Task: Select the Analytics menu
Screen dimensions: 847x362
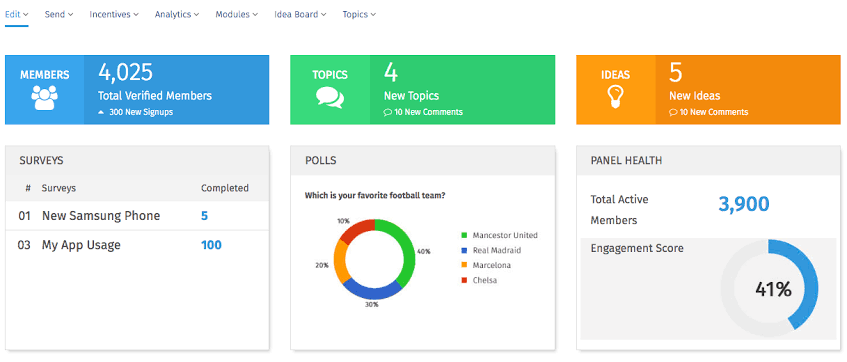Action: coord(177,15)
